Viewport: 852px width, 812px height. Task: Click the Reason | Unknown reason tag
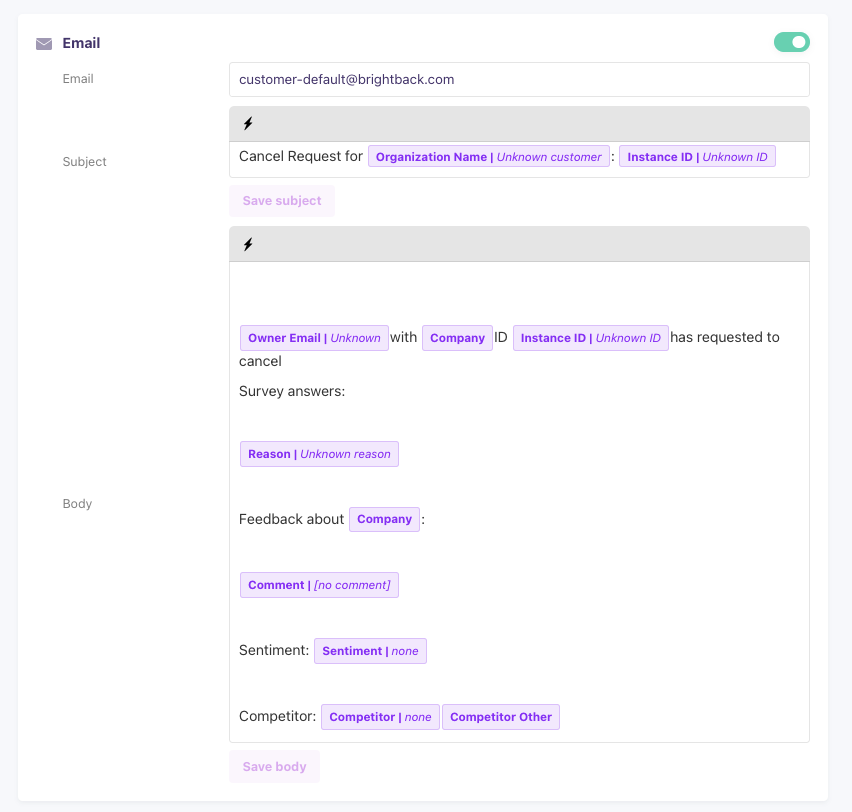[x=319, y=453]
